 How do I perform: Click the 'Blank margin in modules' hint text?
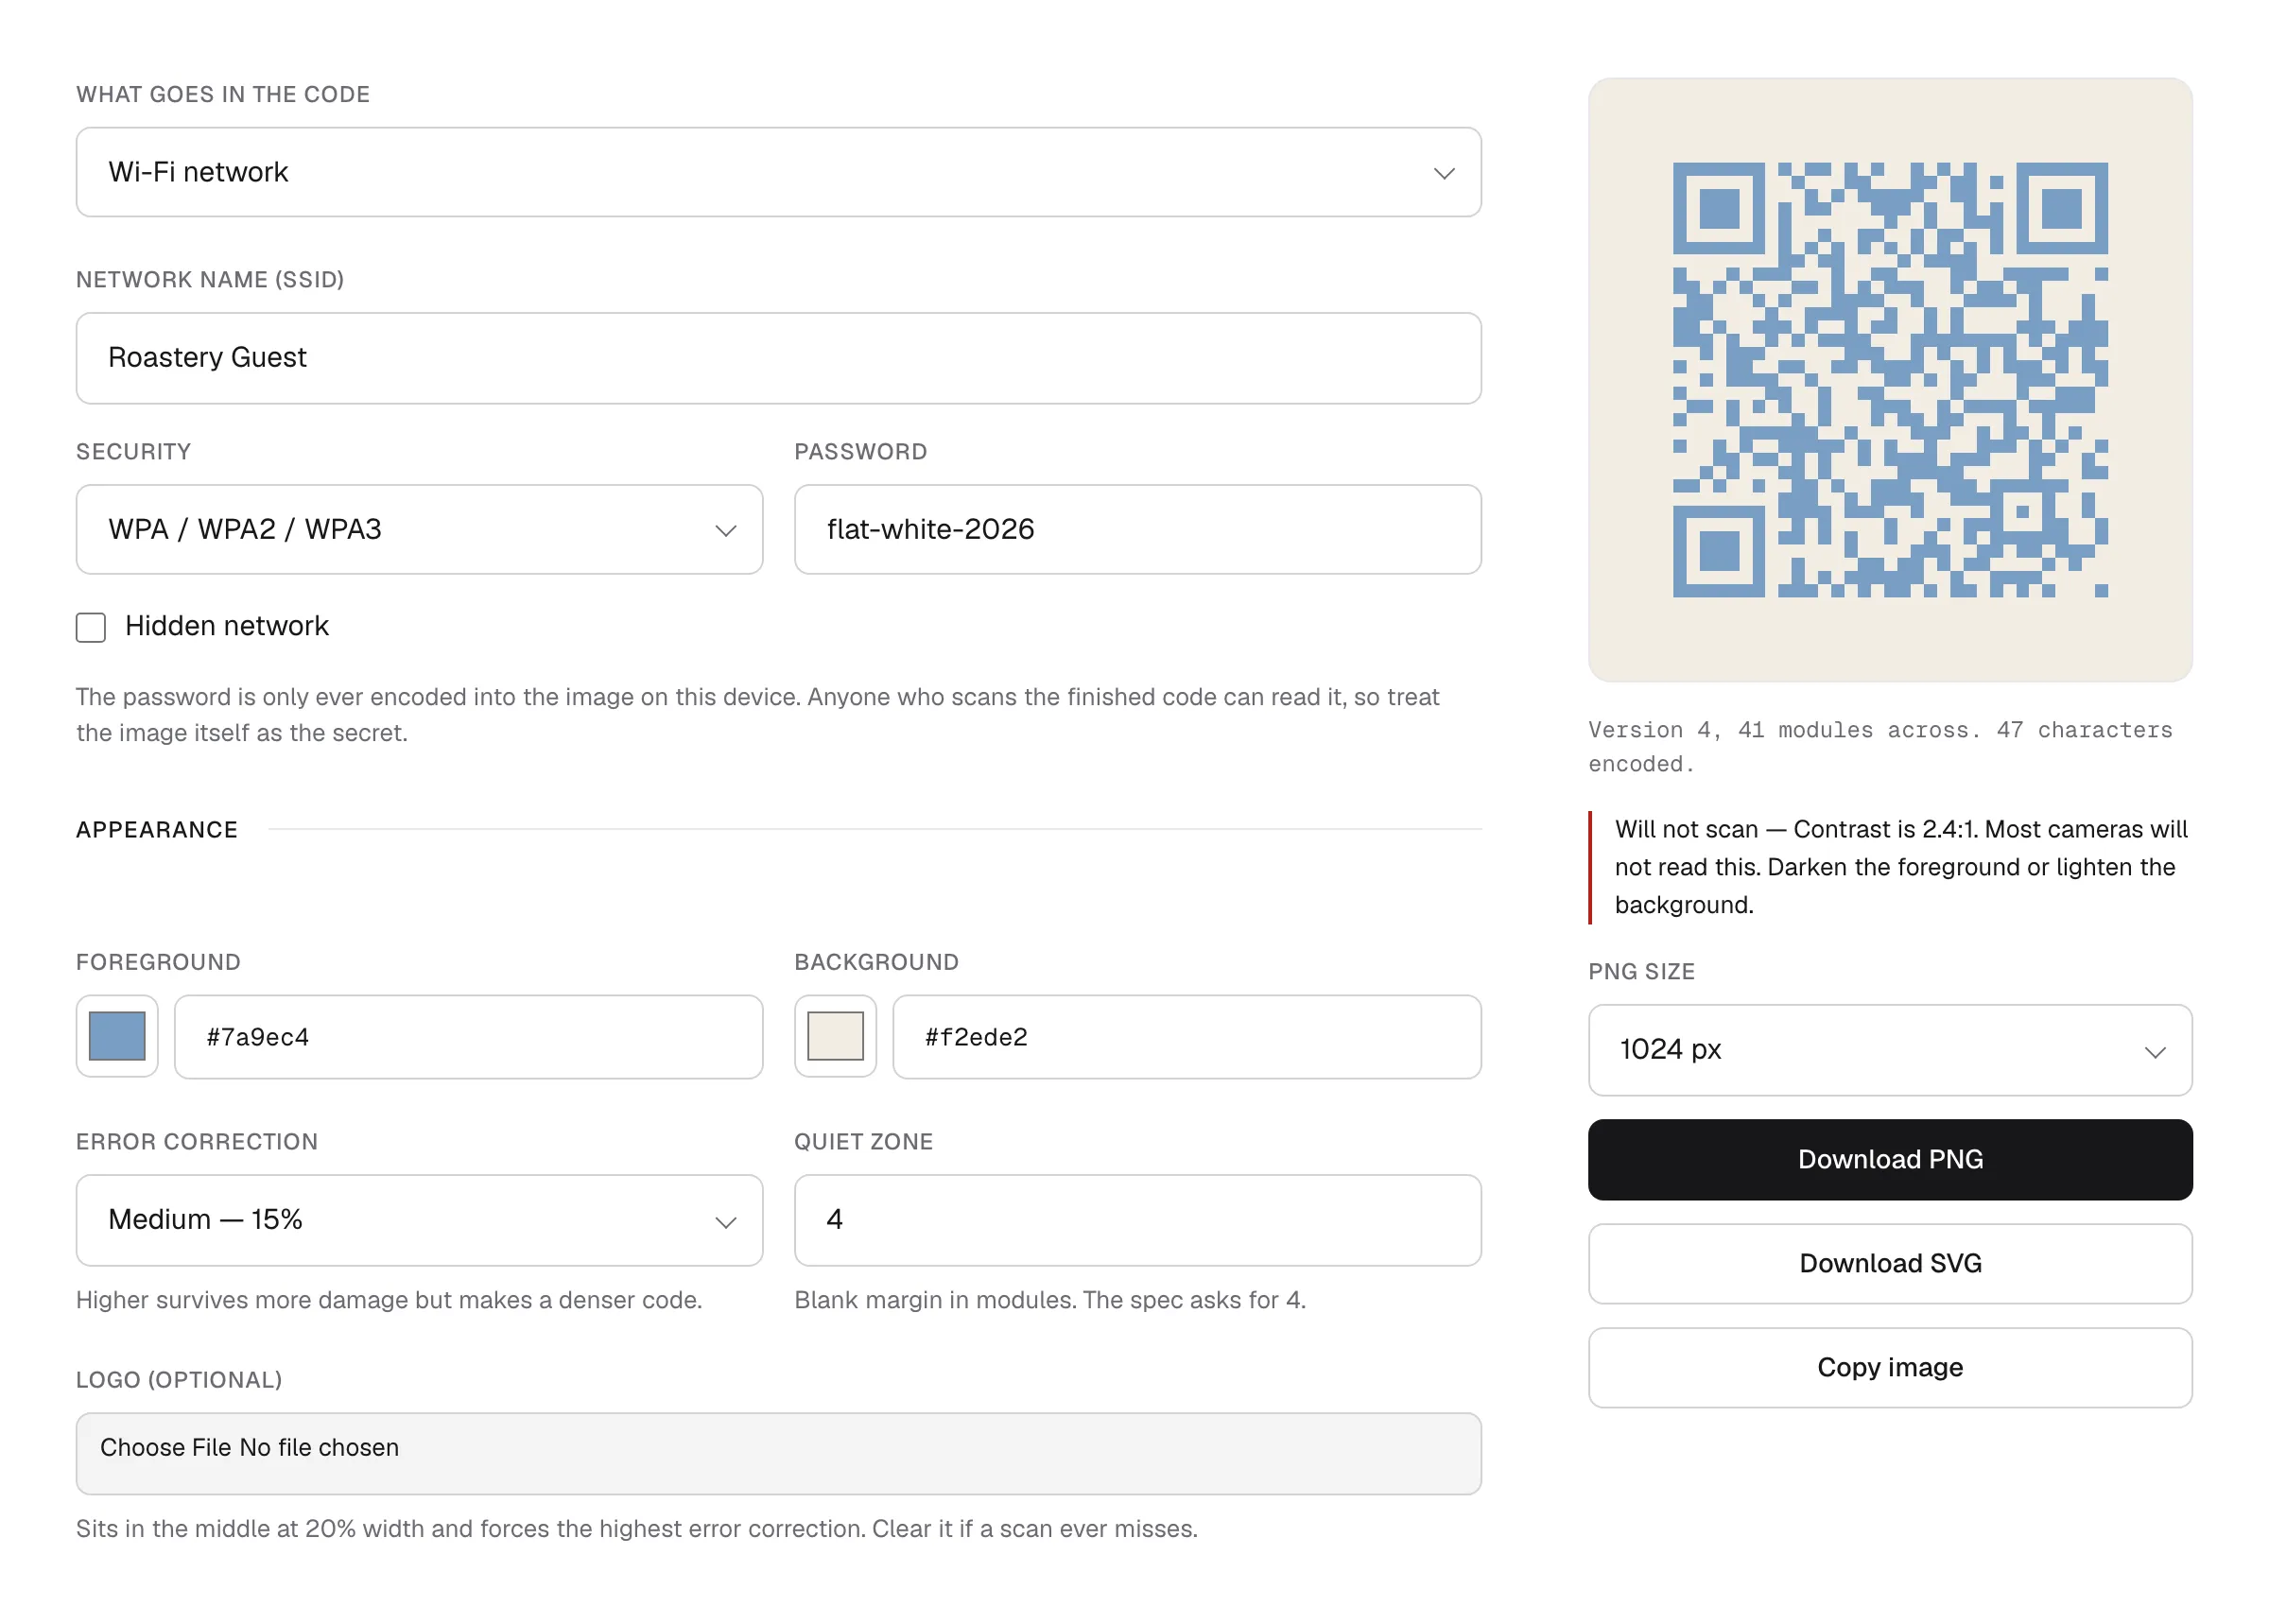point(1049,1300)
